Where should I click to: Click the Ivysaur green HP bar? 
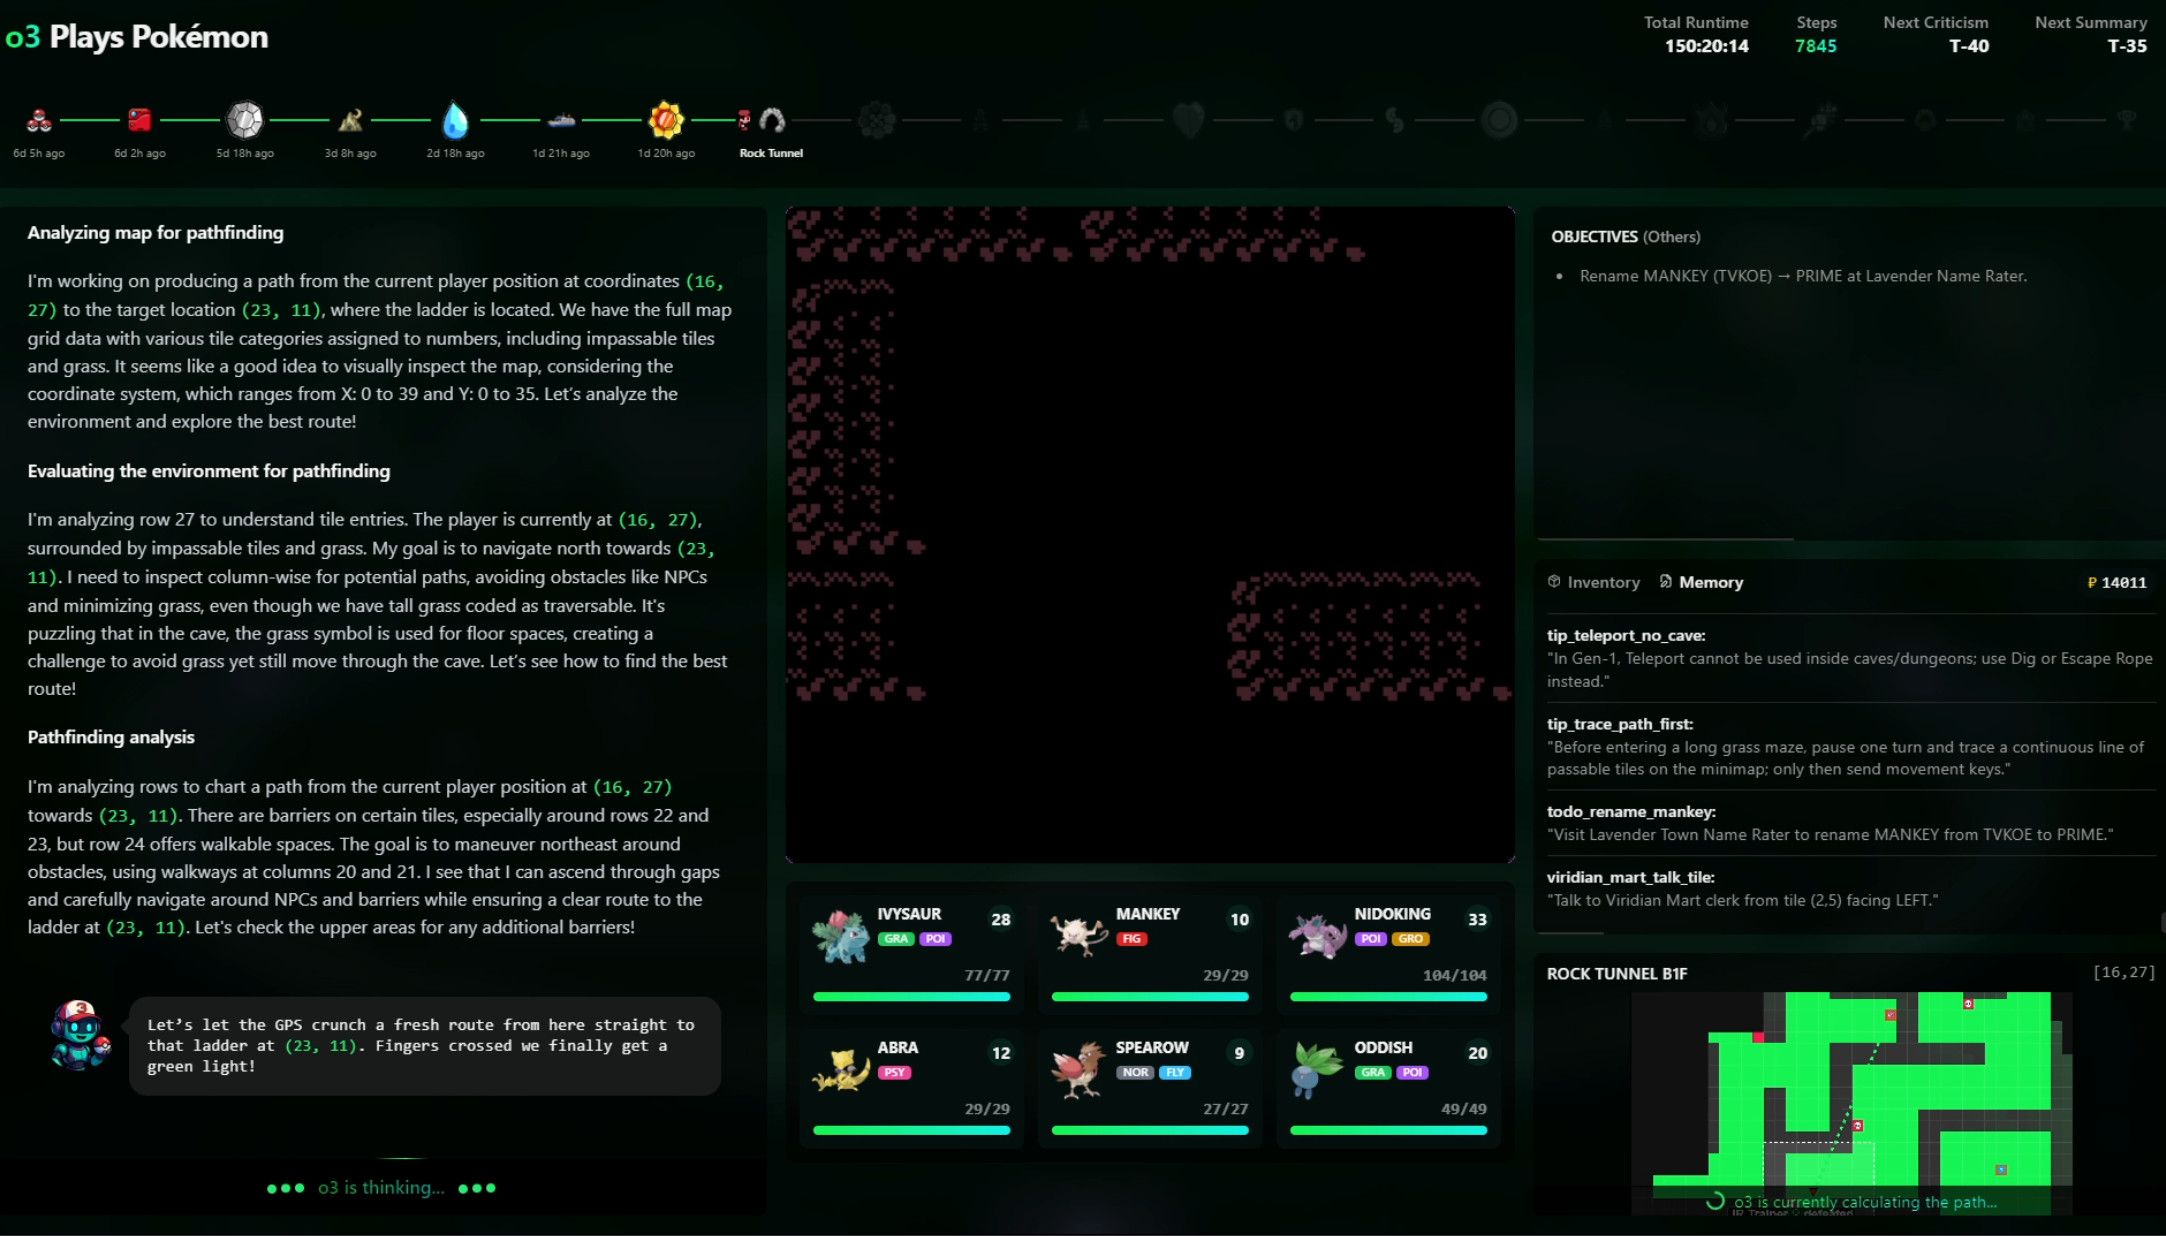(x=911, y=997)
